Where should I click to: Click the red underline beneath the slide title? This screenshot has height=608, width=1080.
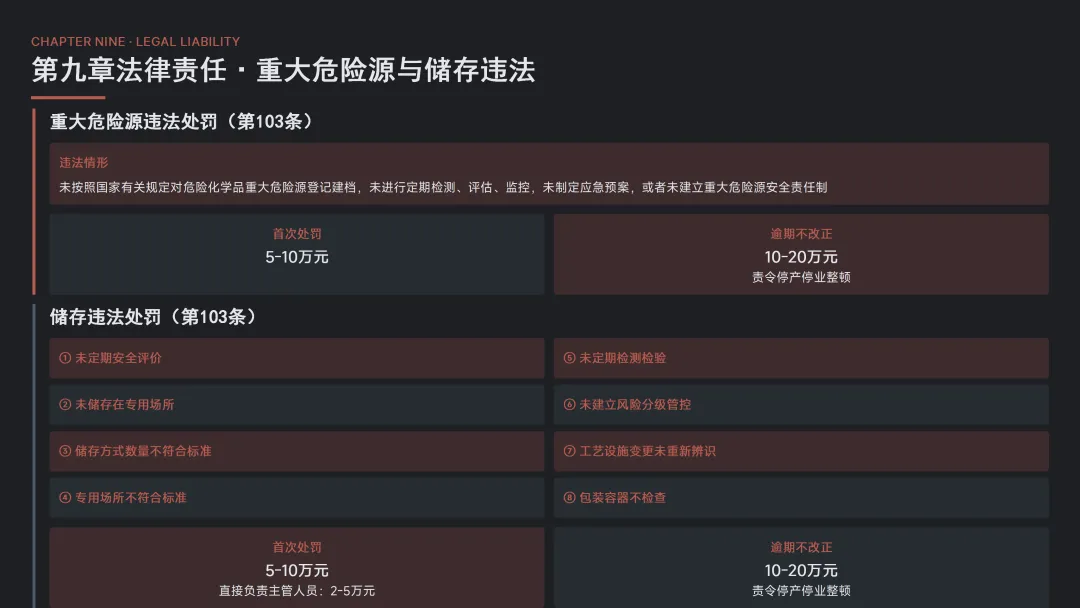coord(68,98)
